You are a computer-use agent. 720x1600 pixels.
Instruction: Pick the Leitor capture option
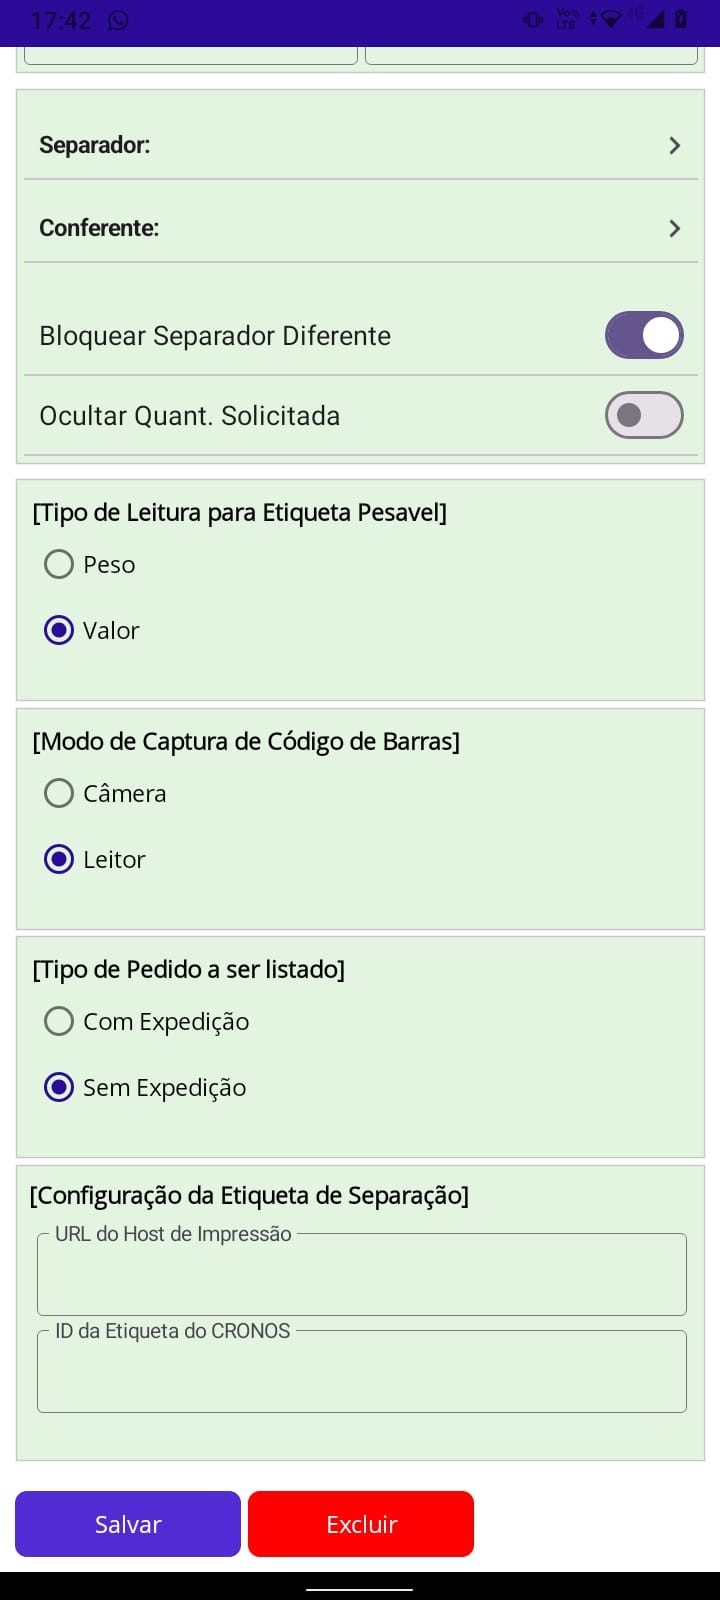pos(59,860)
